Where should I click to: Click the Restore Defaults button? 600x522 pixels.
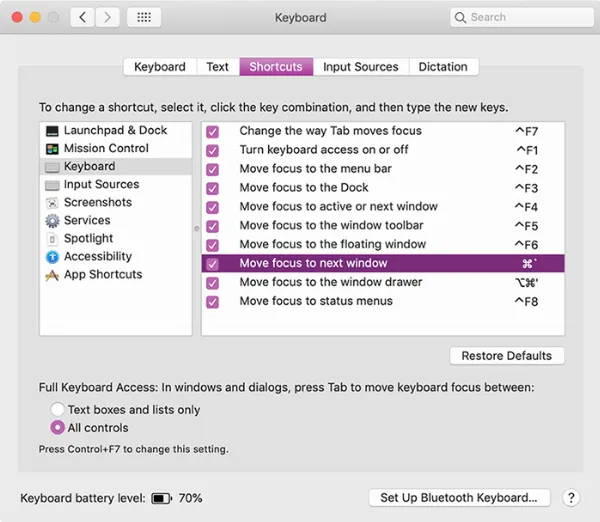(507, 356)
